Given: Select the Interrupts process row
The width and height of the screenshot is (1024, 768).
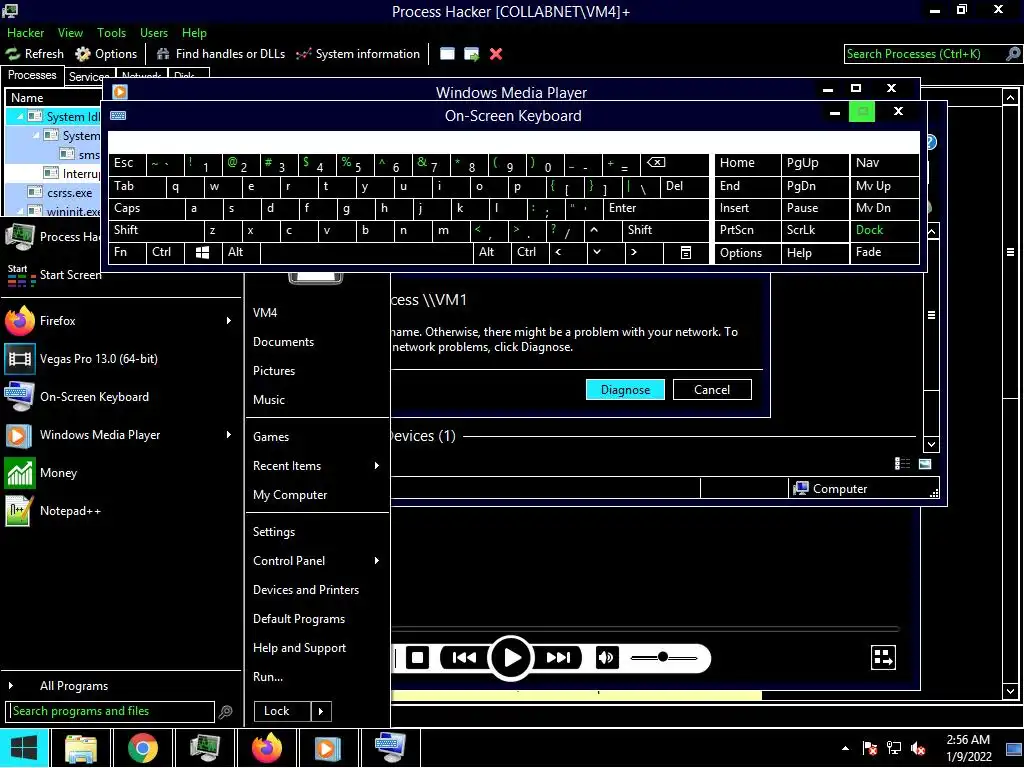Looking at the screenshot, I should point(54,173).
